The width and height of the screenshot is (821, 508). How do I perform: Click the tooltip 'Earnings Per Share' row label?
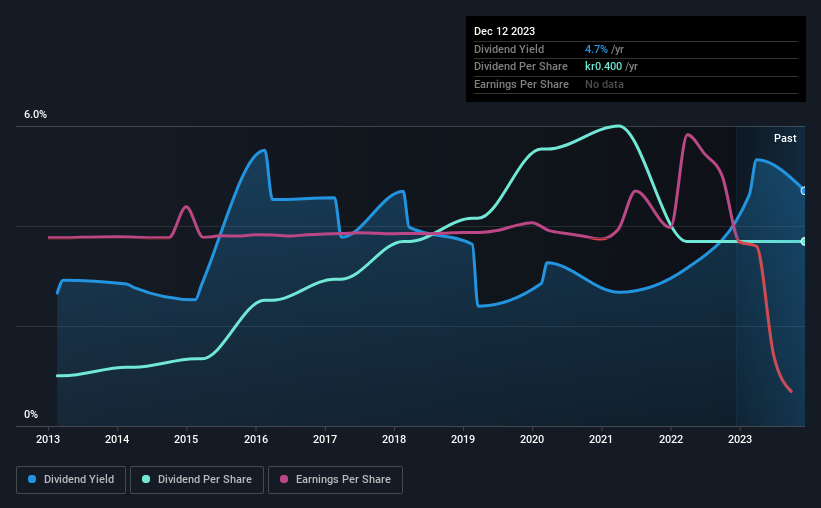[x=521, y=84]
